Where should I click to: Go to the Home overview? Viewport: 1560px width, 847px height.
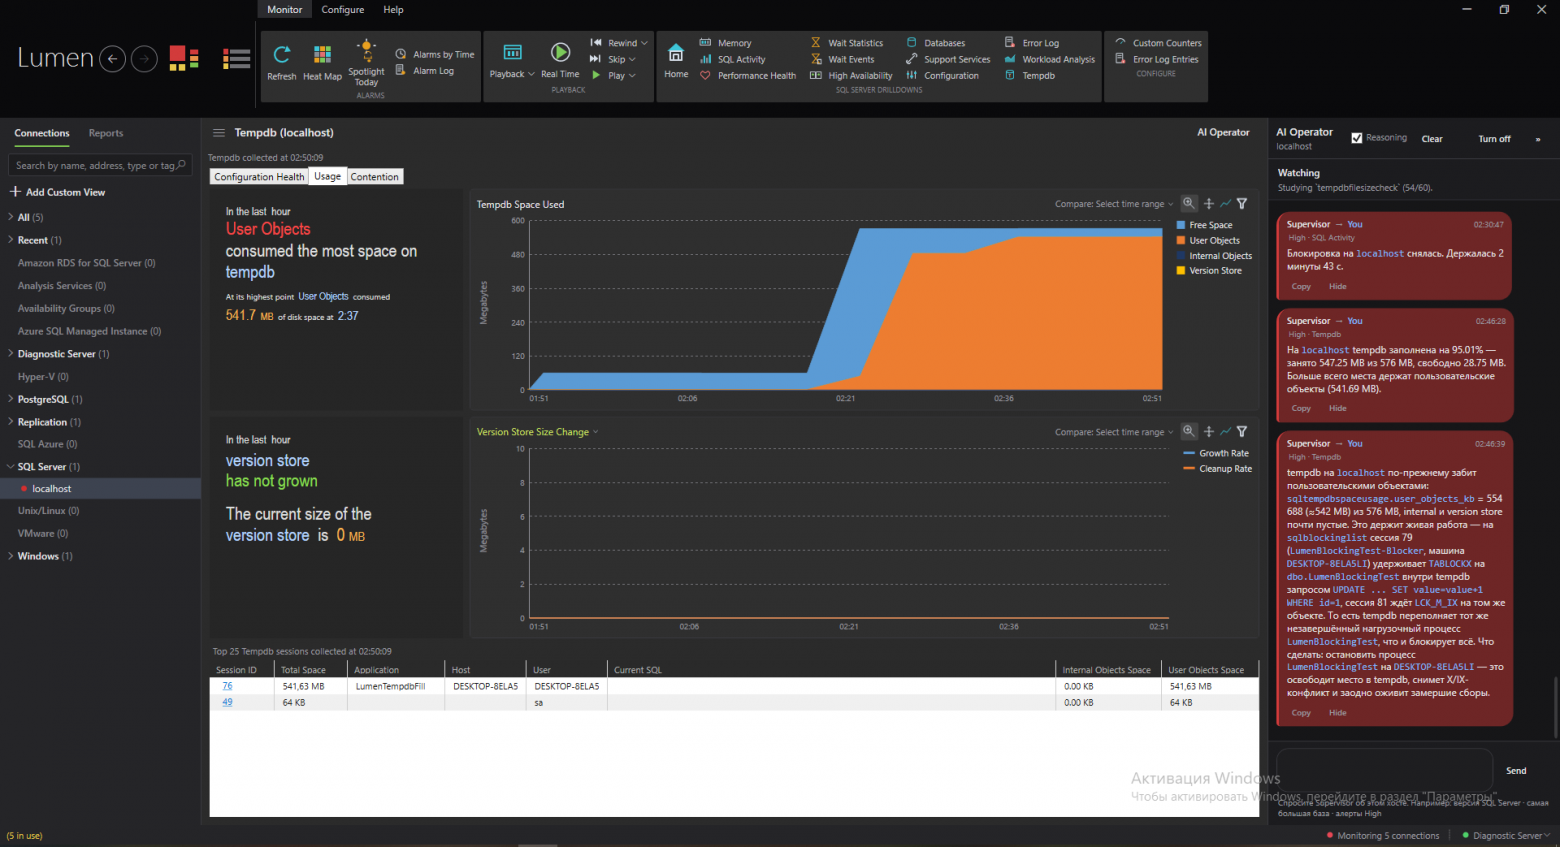pyautogui.click(x=676, y=61)
